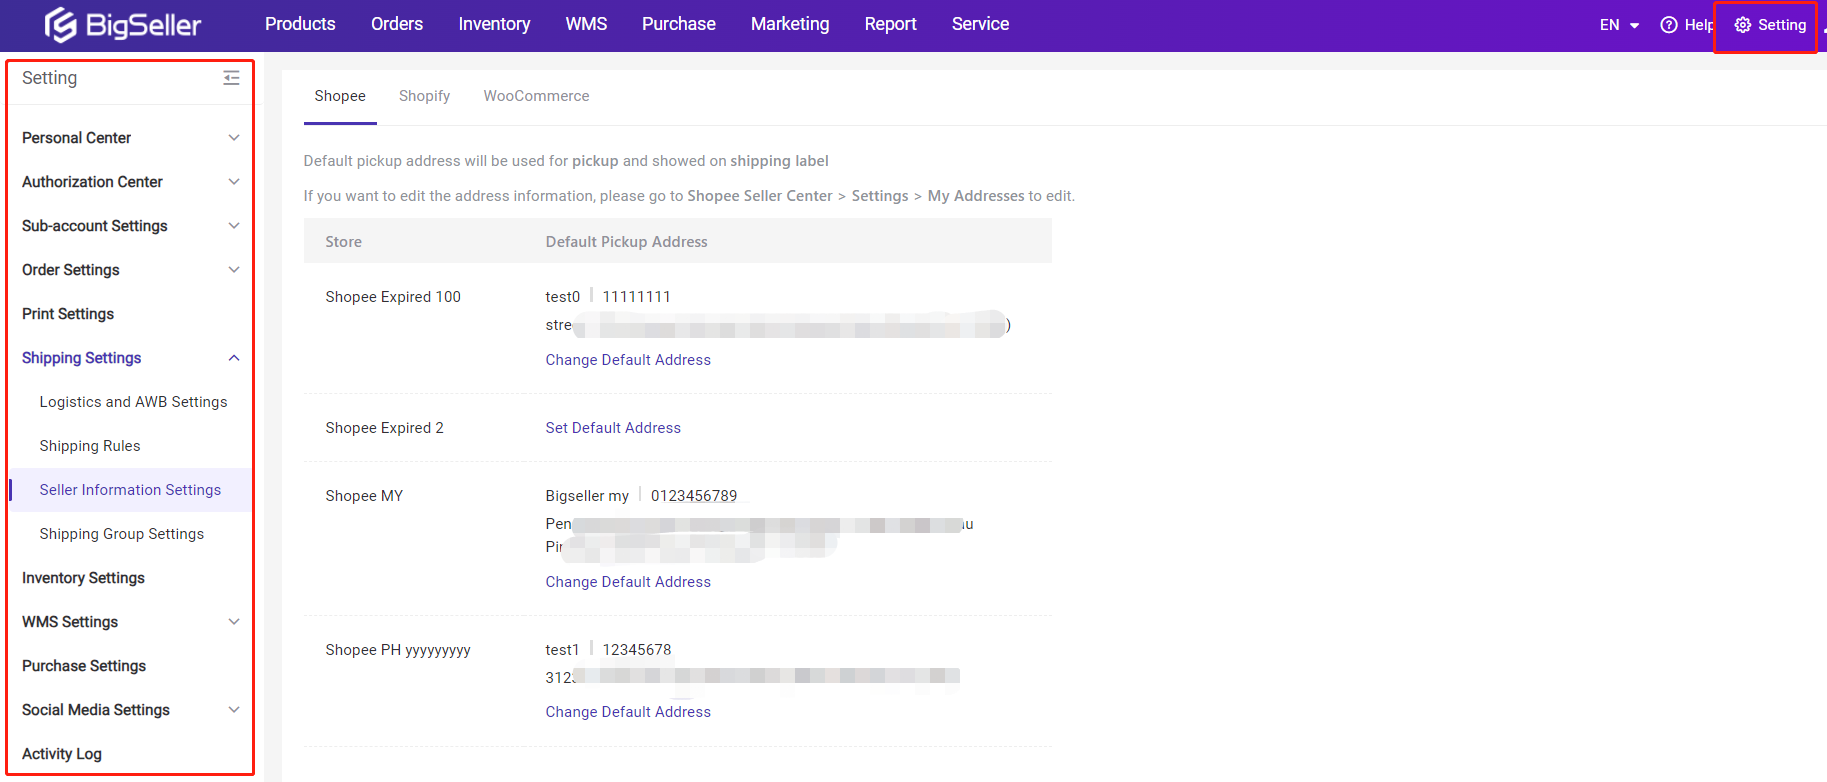Open the Marketing menu
Viewport: 1827px width, 782px height.
[790, 24]
